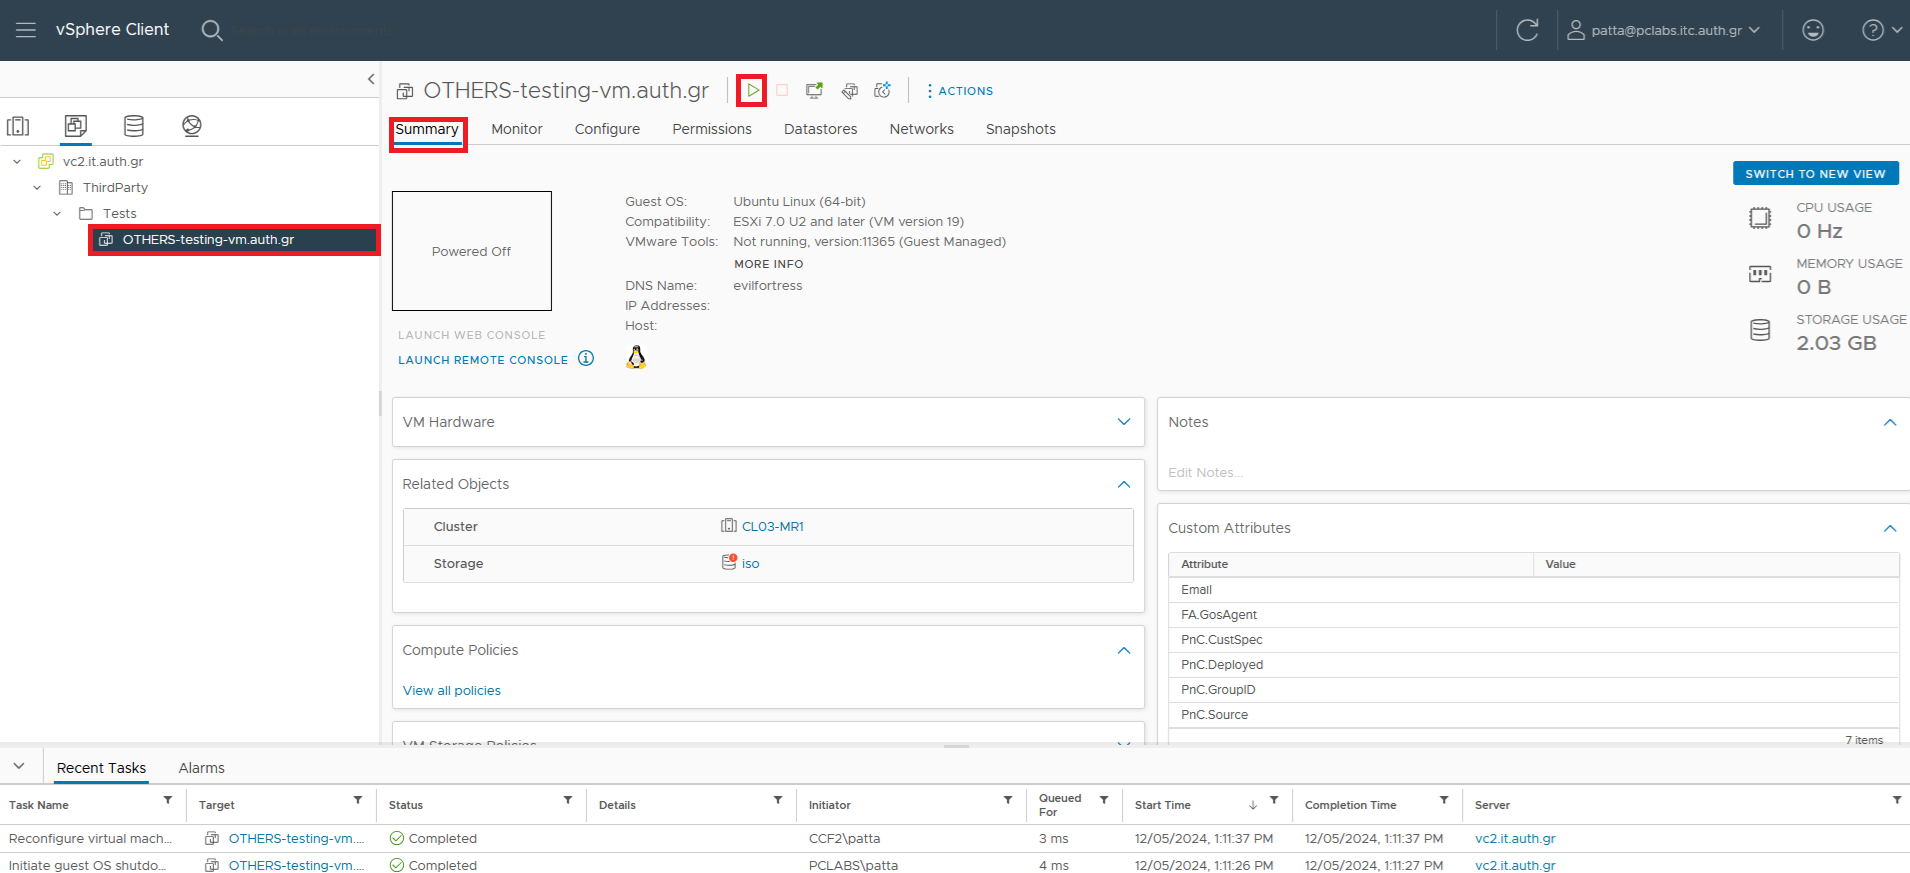This screenshot has height=873, width=1910.
Task: Open the CL03-MR1 cluster link
Action: 773,527
